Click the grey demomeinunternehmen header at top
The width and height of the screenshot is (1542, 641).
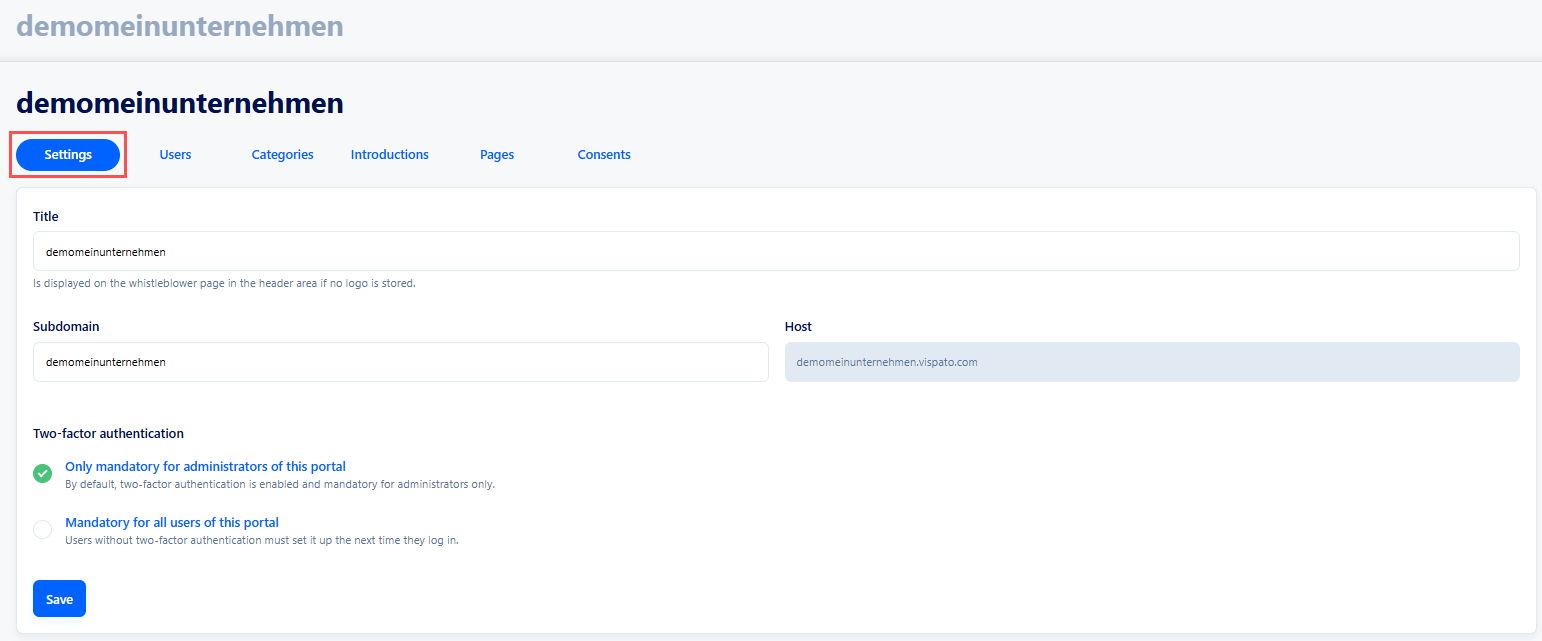180,26
